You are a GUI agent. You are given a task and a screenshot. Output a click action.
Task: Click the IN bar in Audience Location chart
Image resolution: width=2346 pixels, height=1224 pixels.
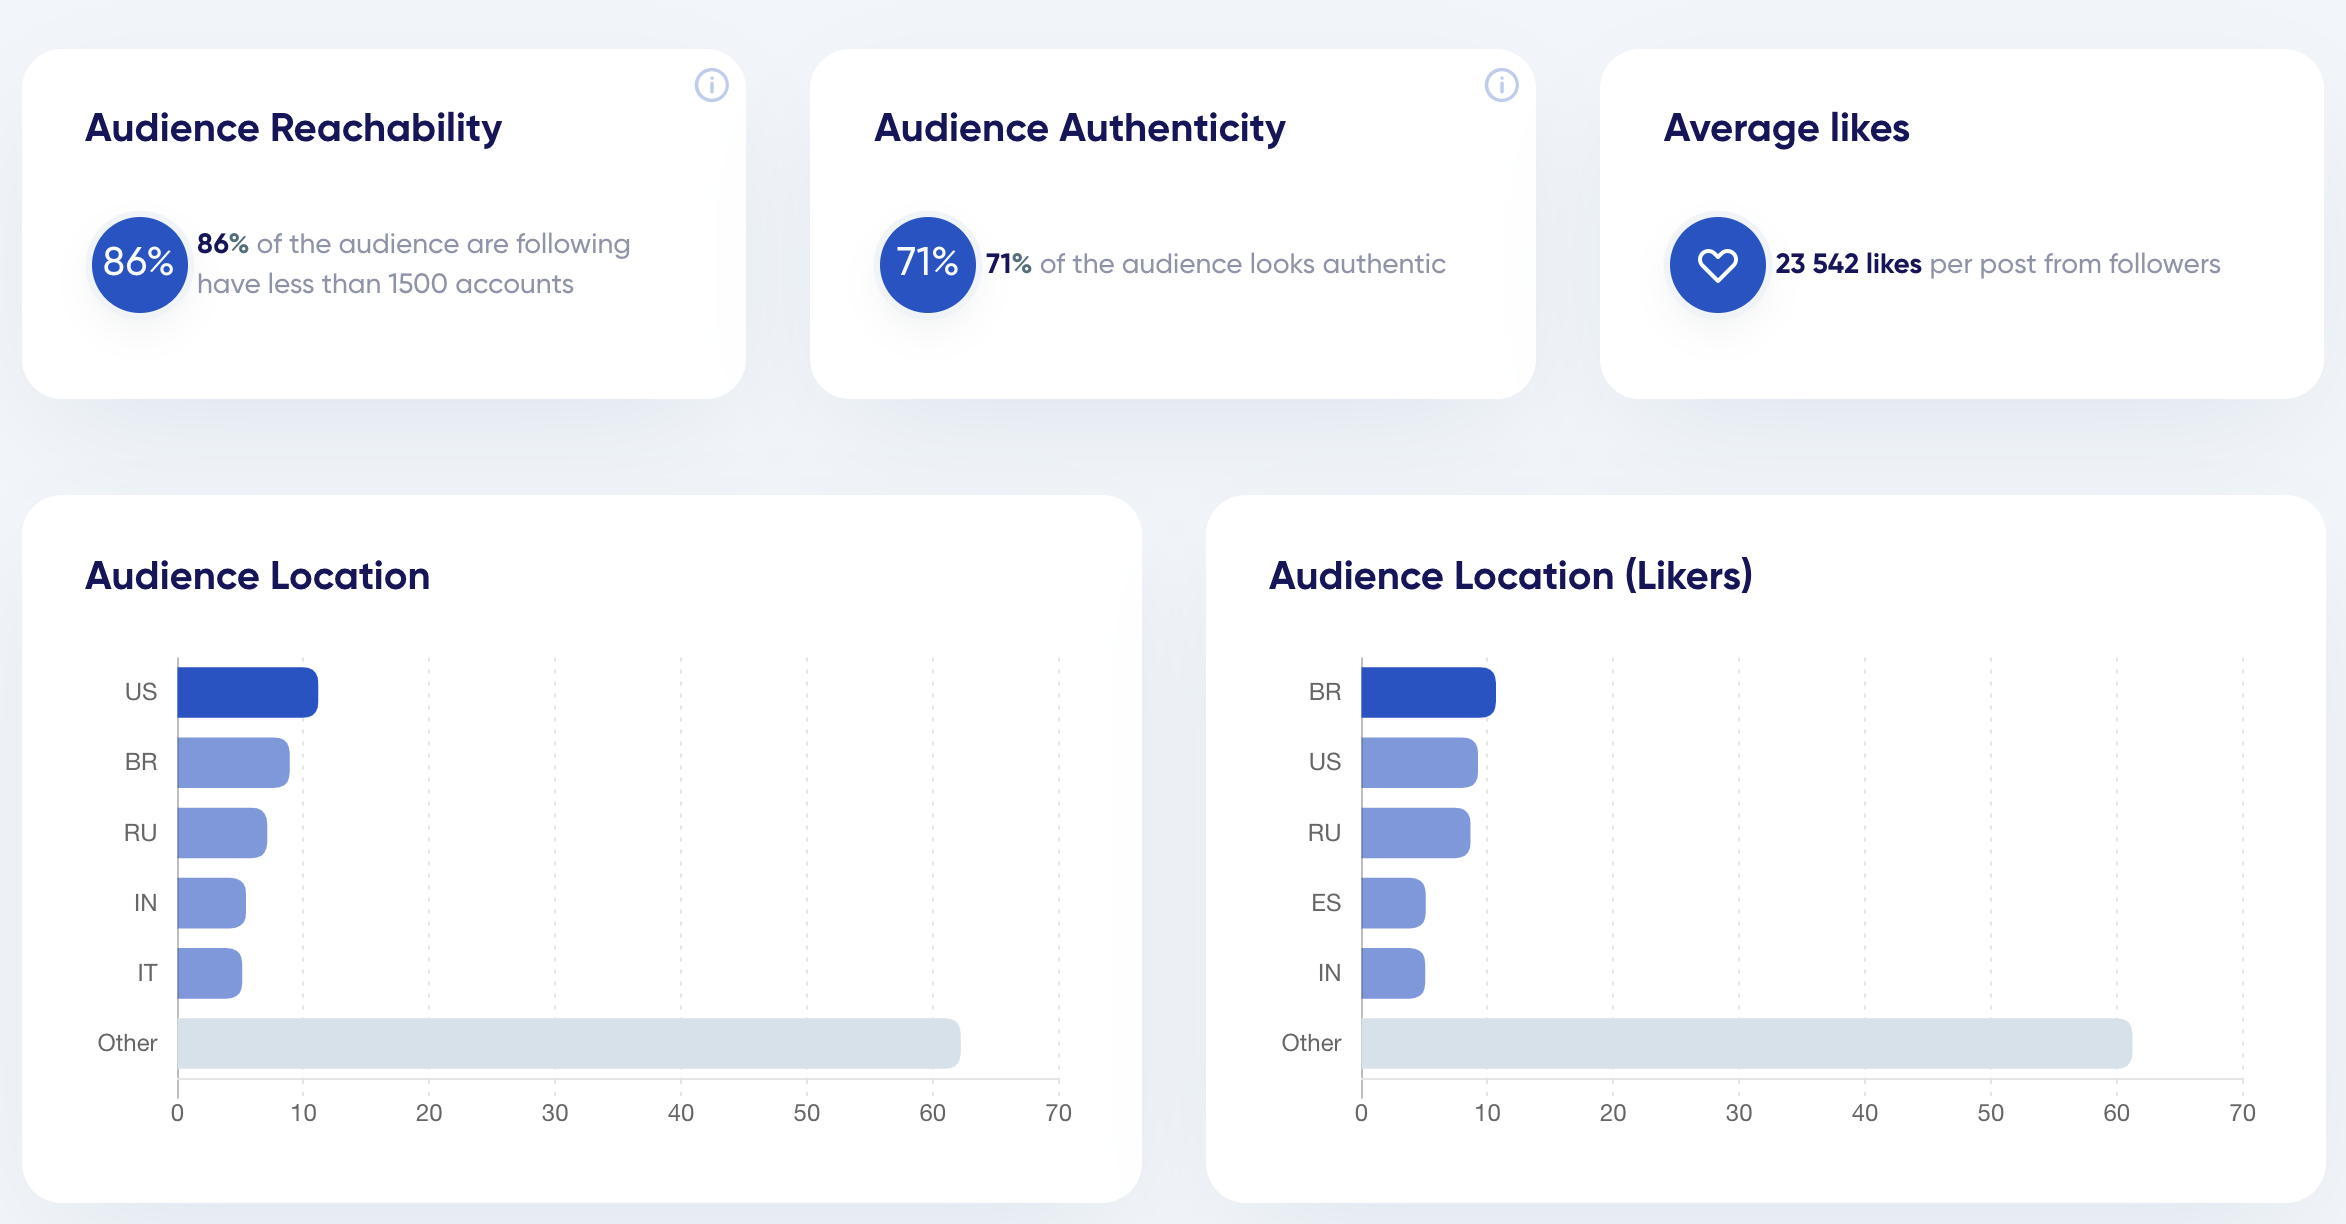pyautogui.click(x=211, y=903)
